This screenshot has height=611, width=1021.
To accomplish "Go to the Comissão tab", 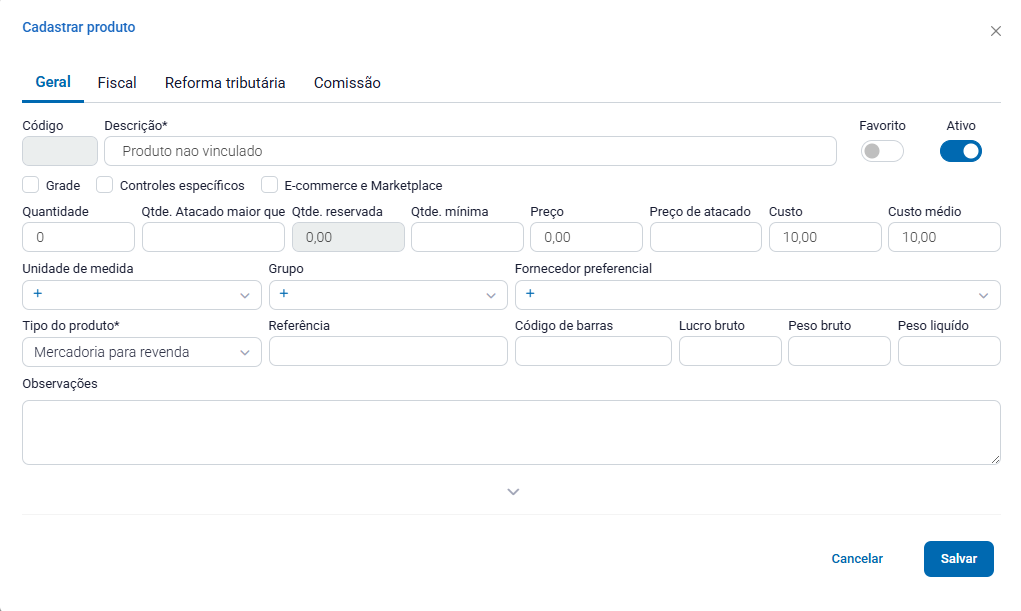I will [x=347, y=83].
